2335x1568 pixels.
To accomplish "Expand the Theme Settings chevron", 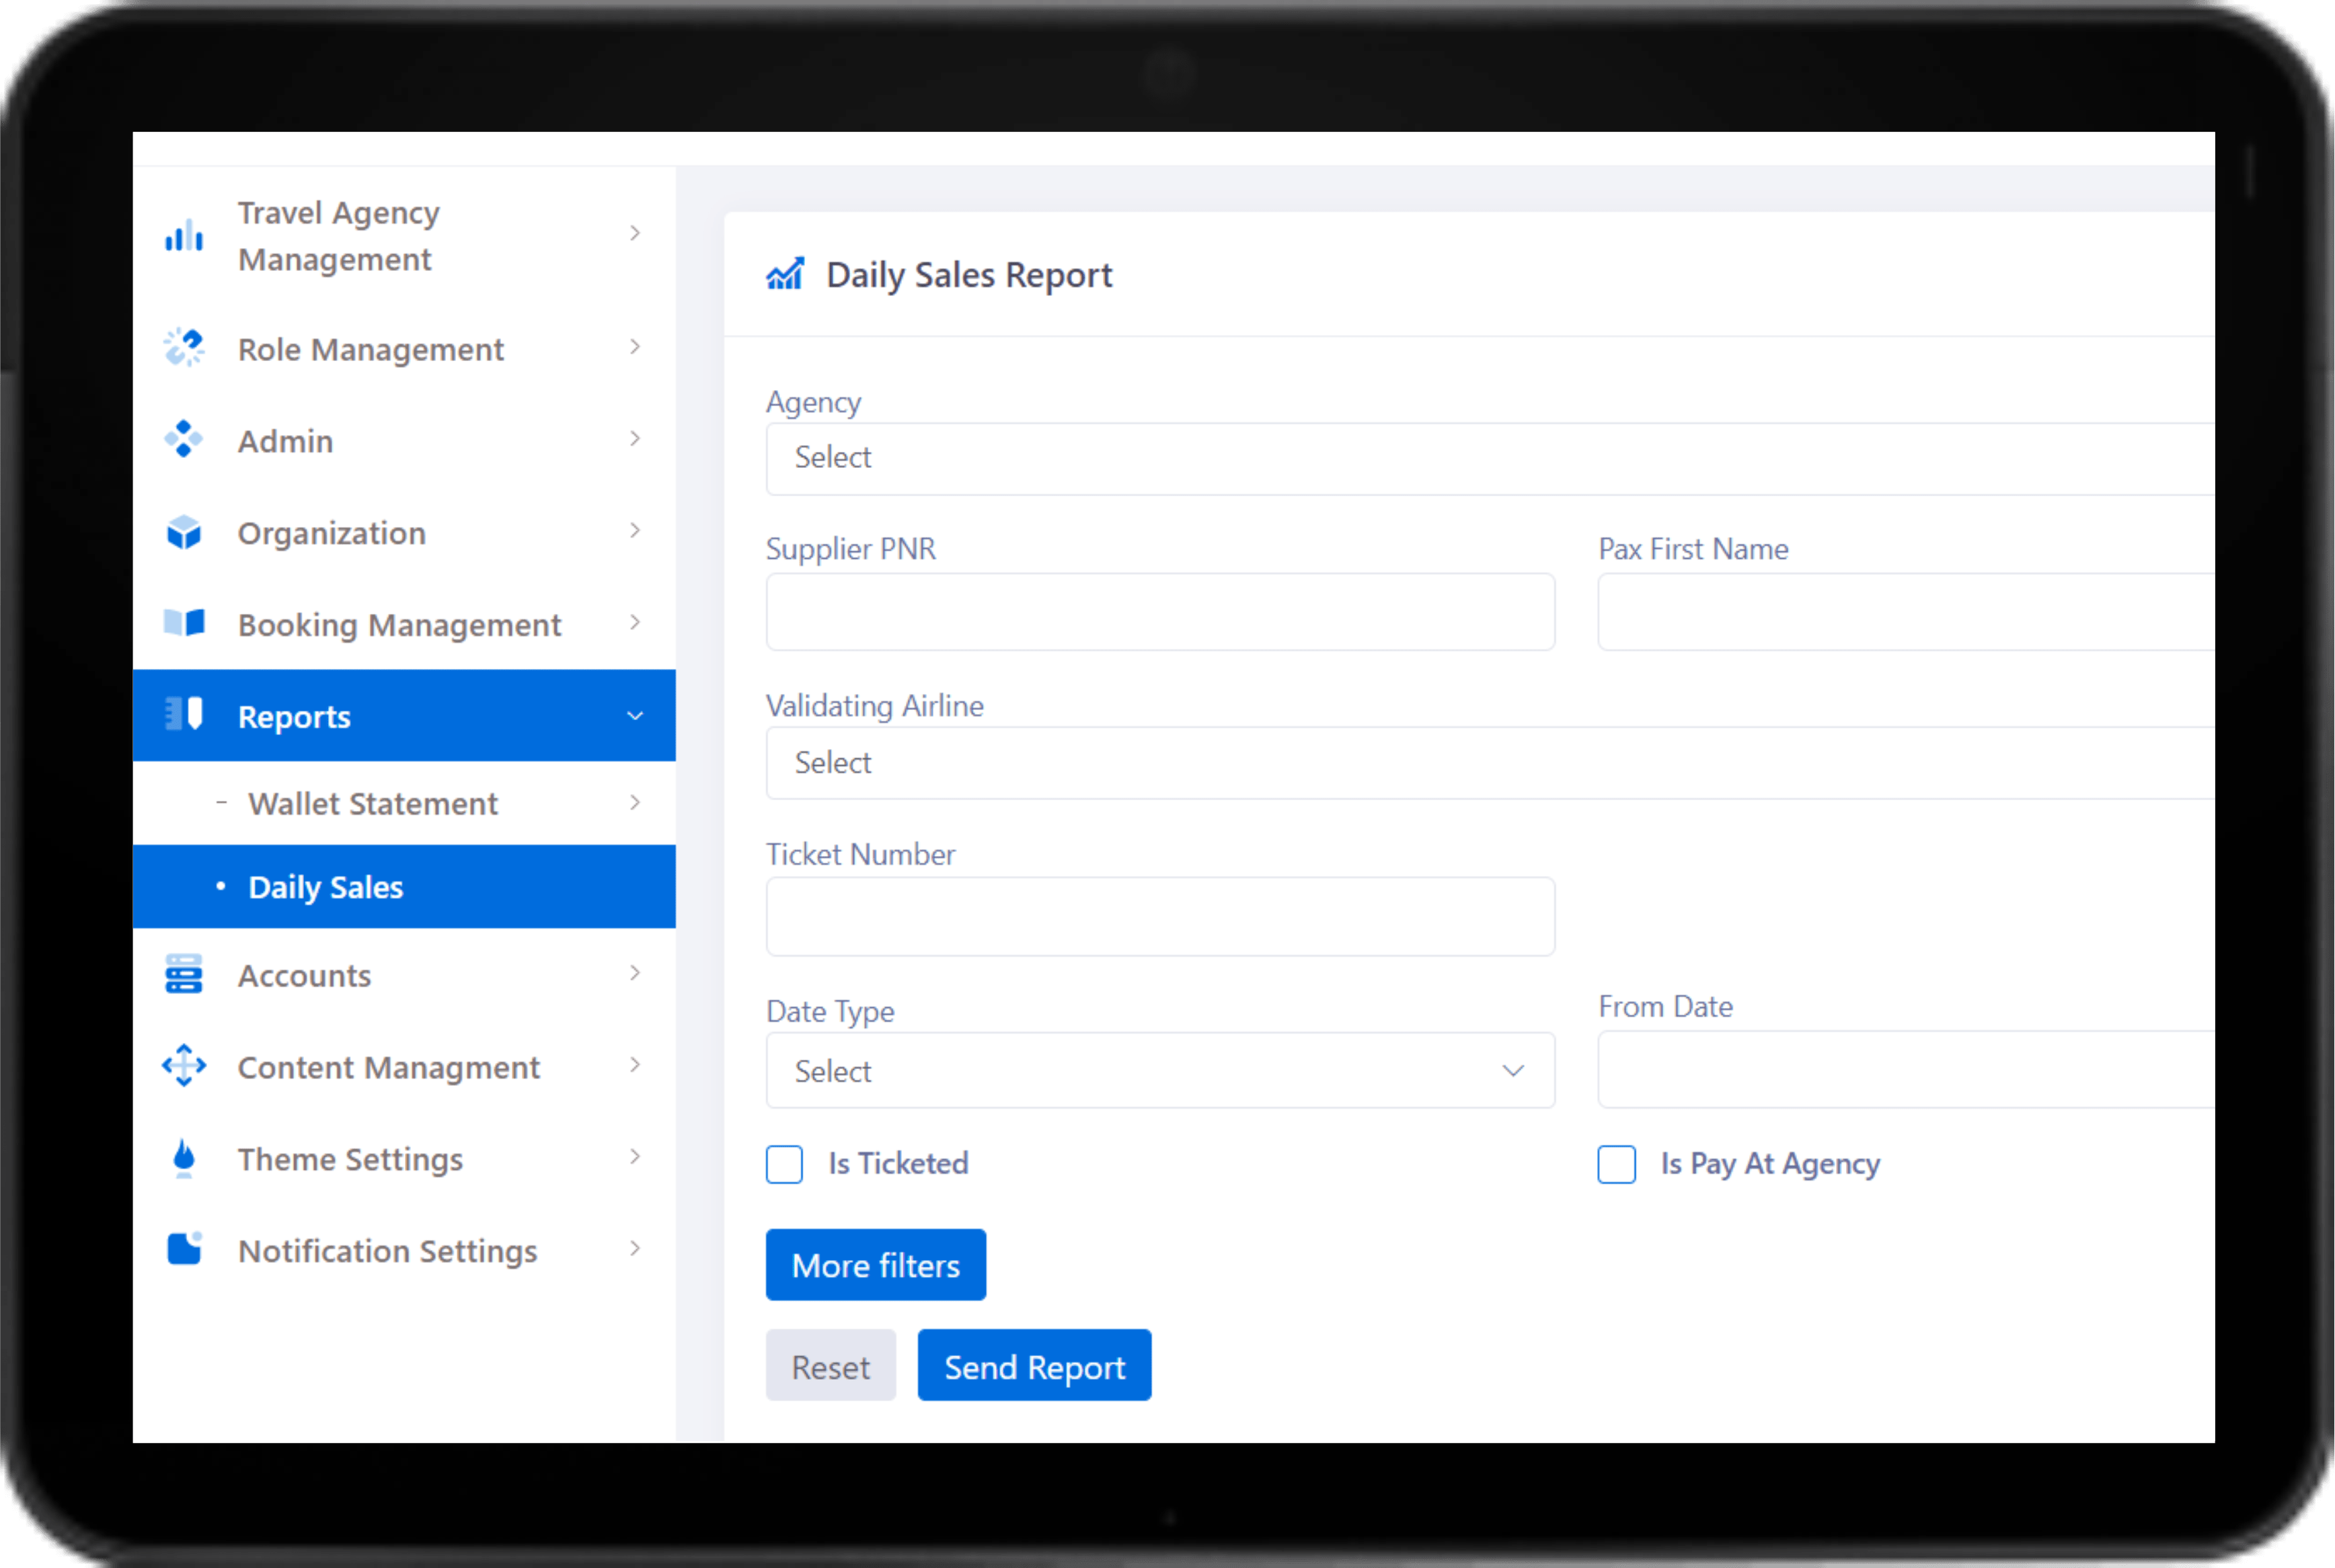I will coord(635,1157).
